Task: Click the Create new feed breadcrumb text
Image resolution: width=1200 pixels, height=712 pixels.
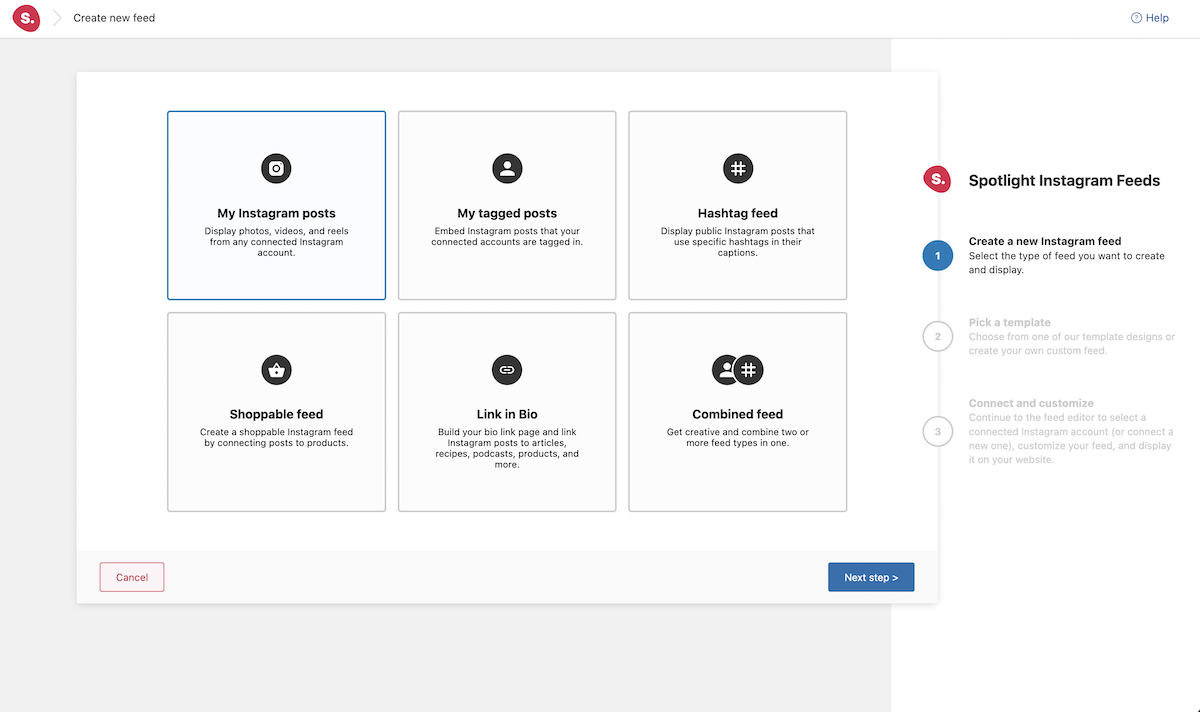Action: 114,18
